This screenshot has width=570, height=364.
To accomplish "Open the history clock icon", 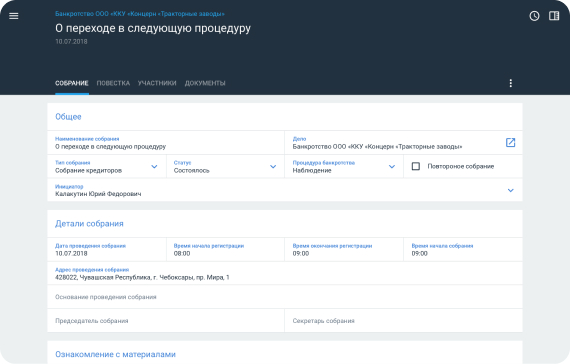I will pyautogui.click(x=534, y=16).
